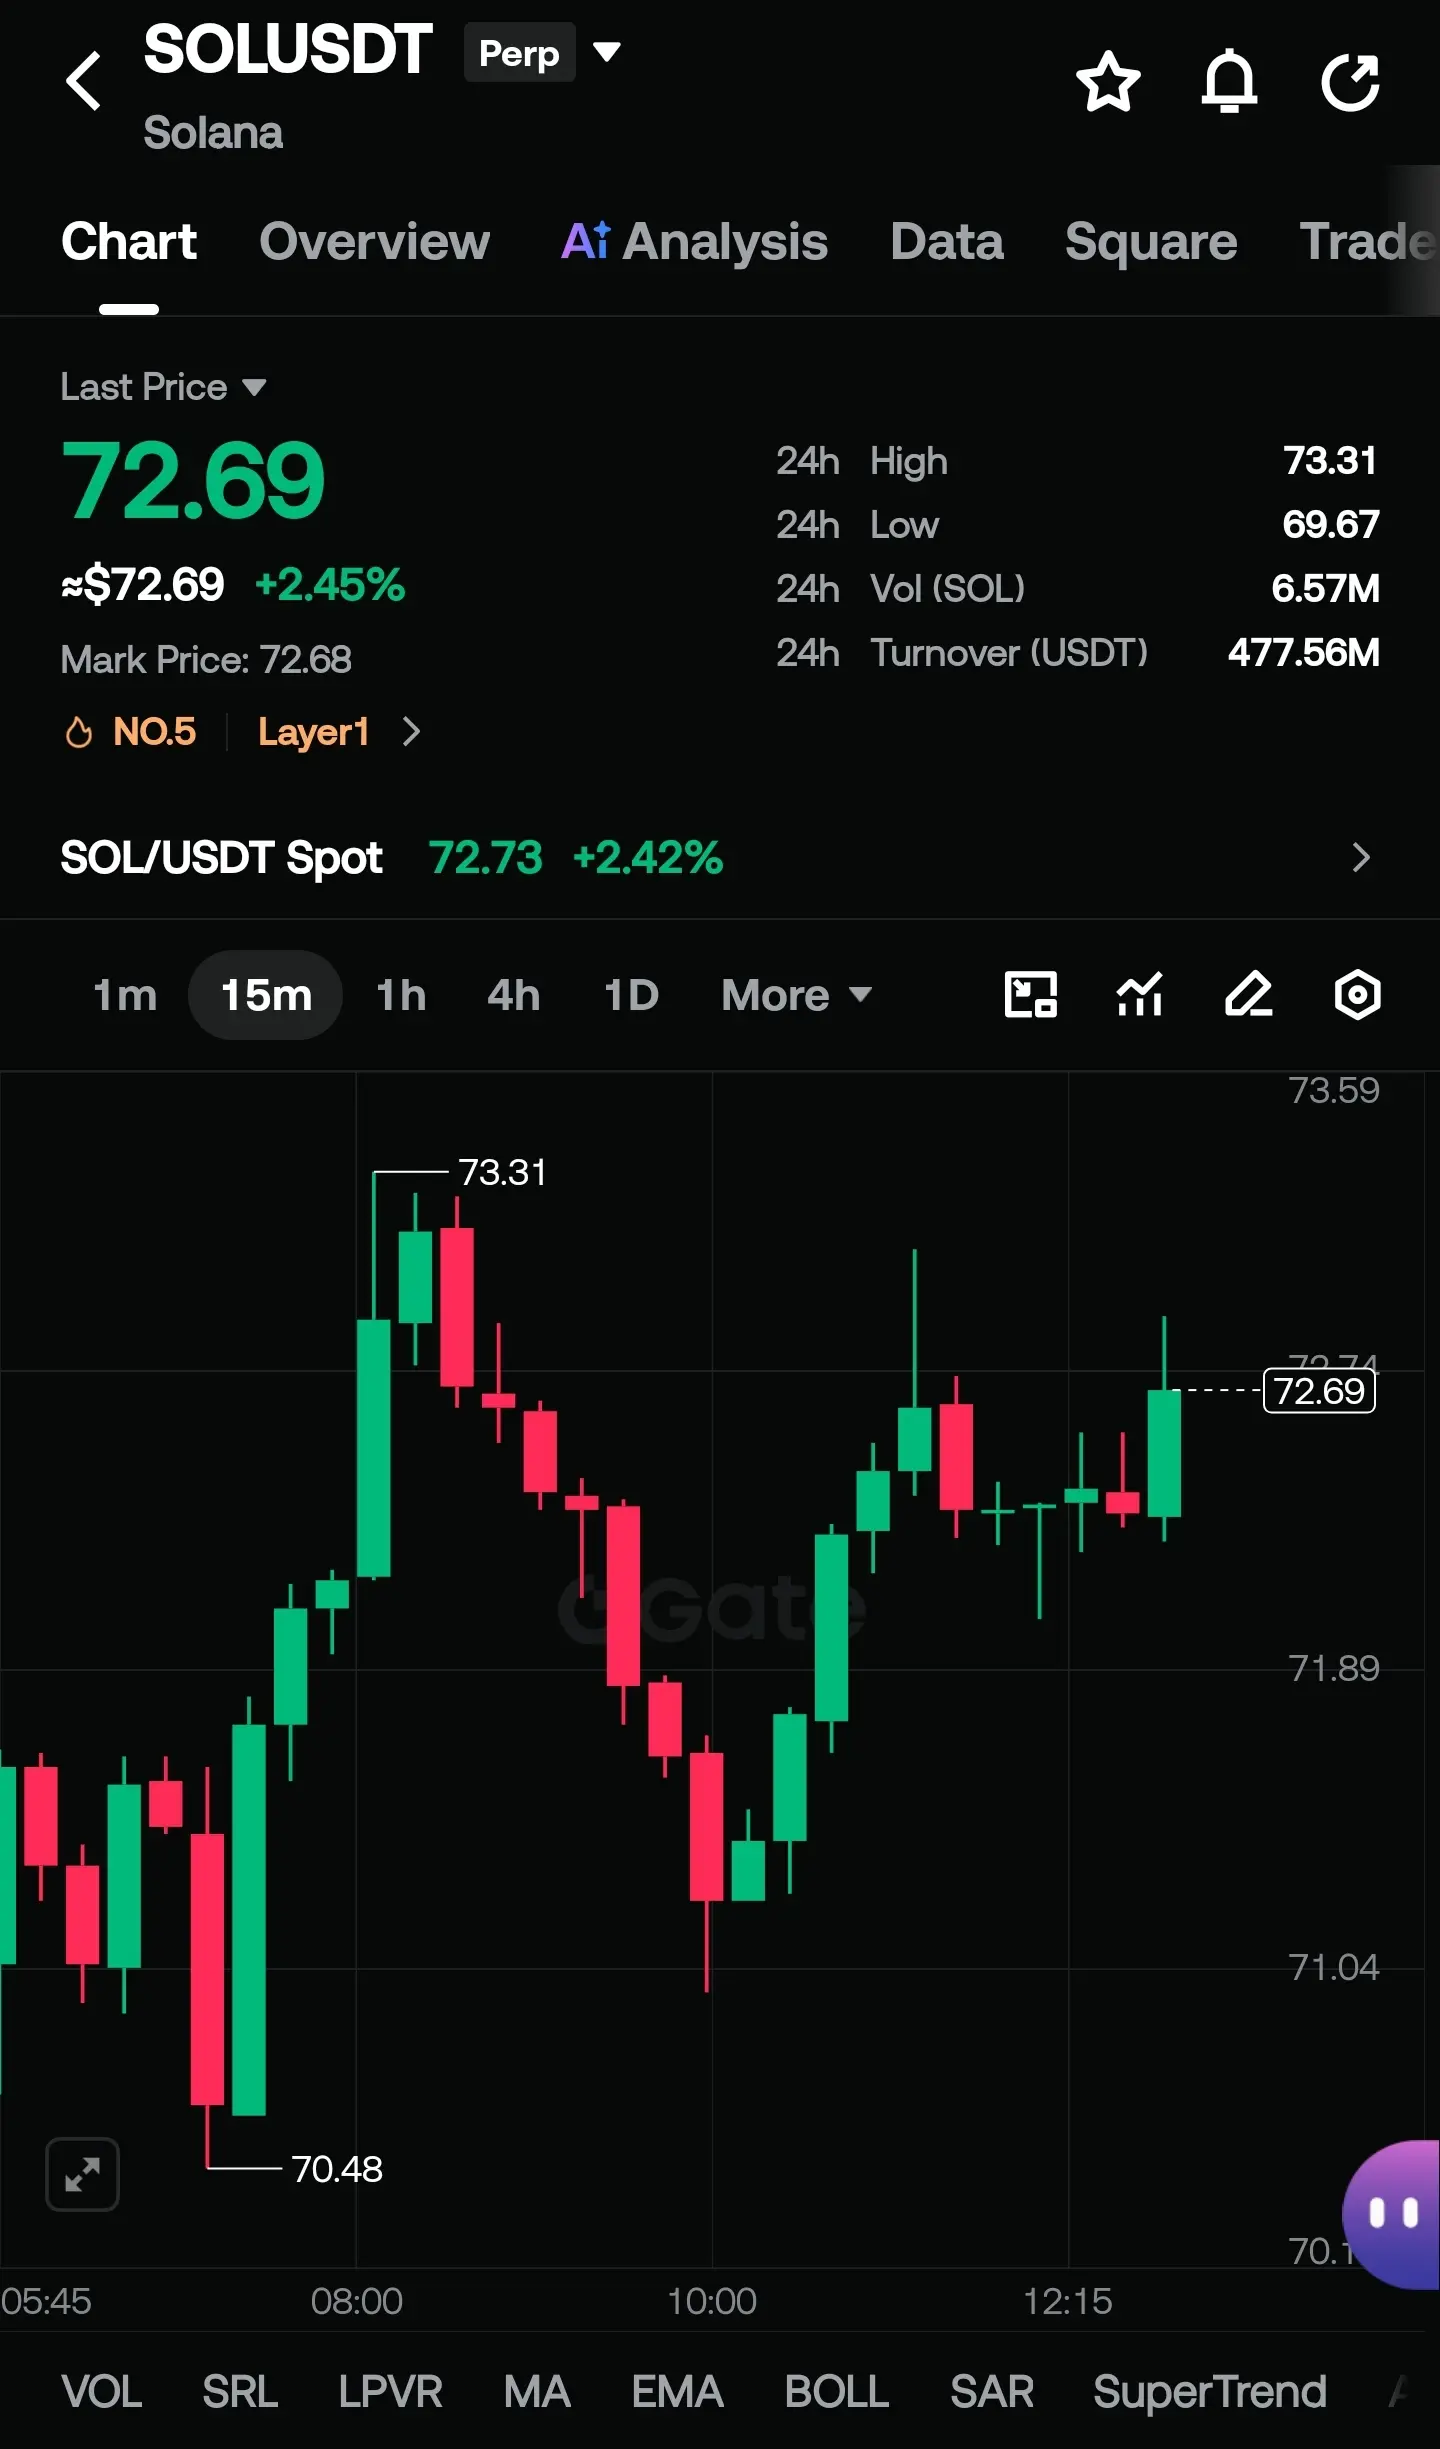Open the Square tab

click(x=1151, y=242)
